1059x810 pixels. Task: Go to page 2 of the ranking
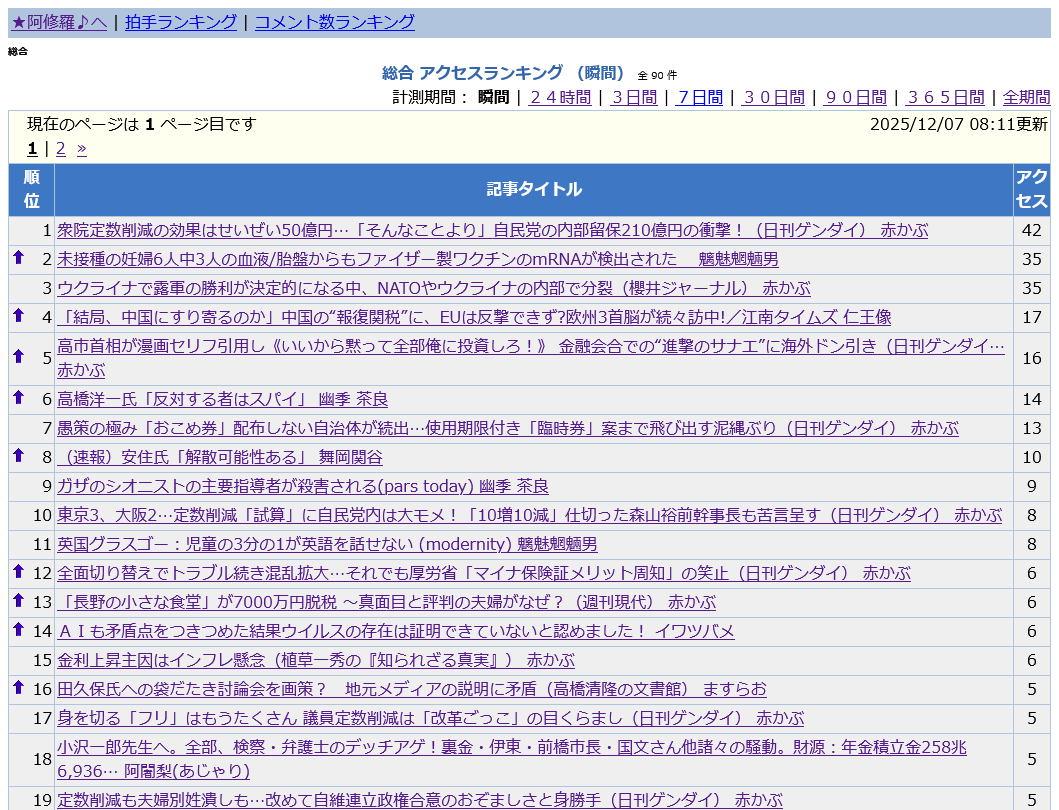tap(60, 149)
